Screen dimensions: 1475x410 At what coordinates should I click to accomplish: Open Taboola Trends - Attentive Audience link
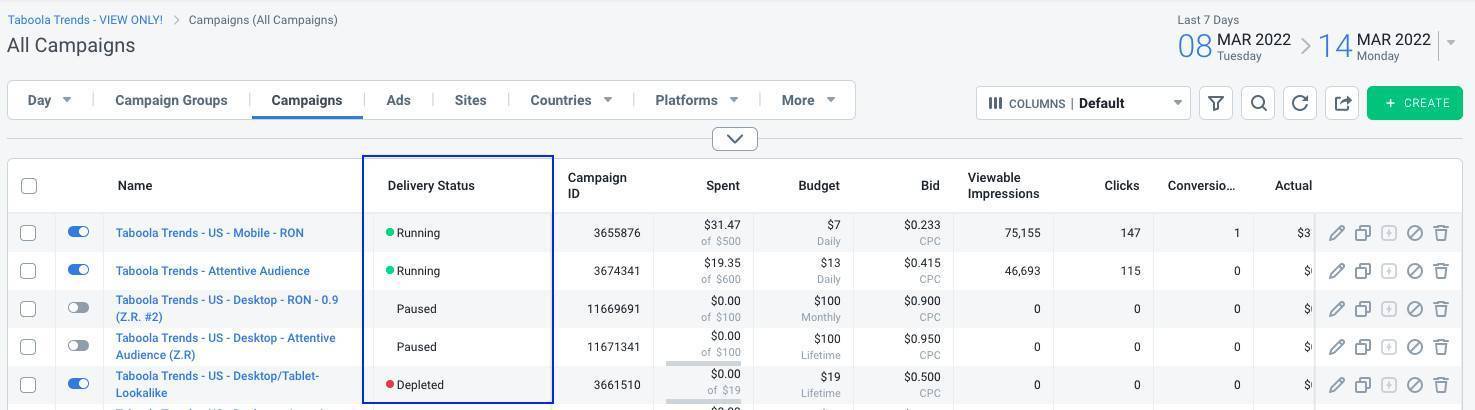coord(213,271)
